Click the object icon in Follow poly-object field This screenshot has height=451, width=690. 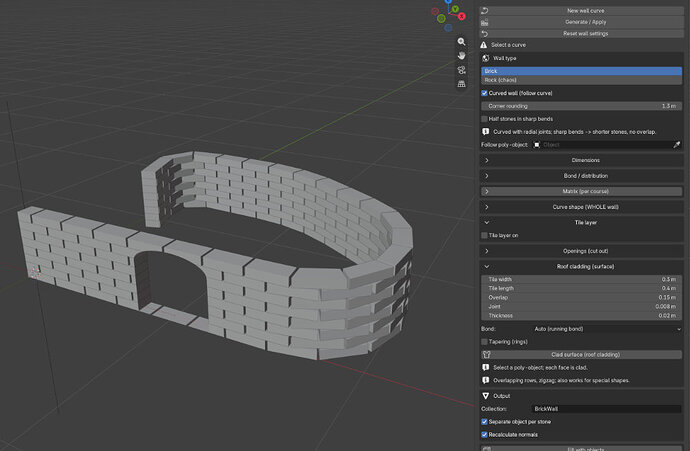pos(537,145)
